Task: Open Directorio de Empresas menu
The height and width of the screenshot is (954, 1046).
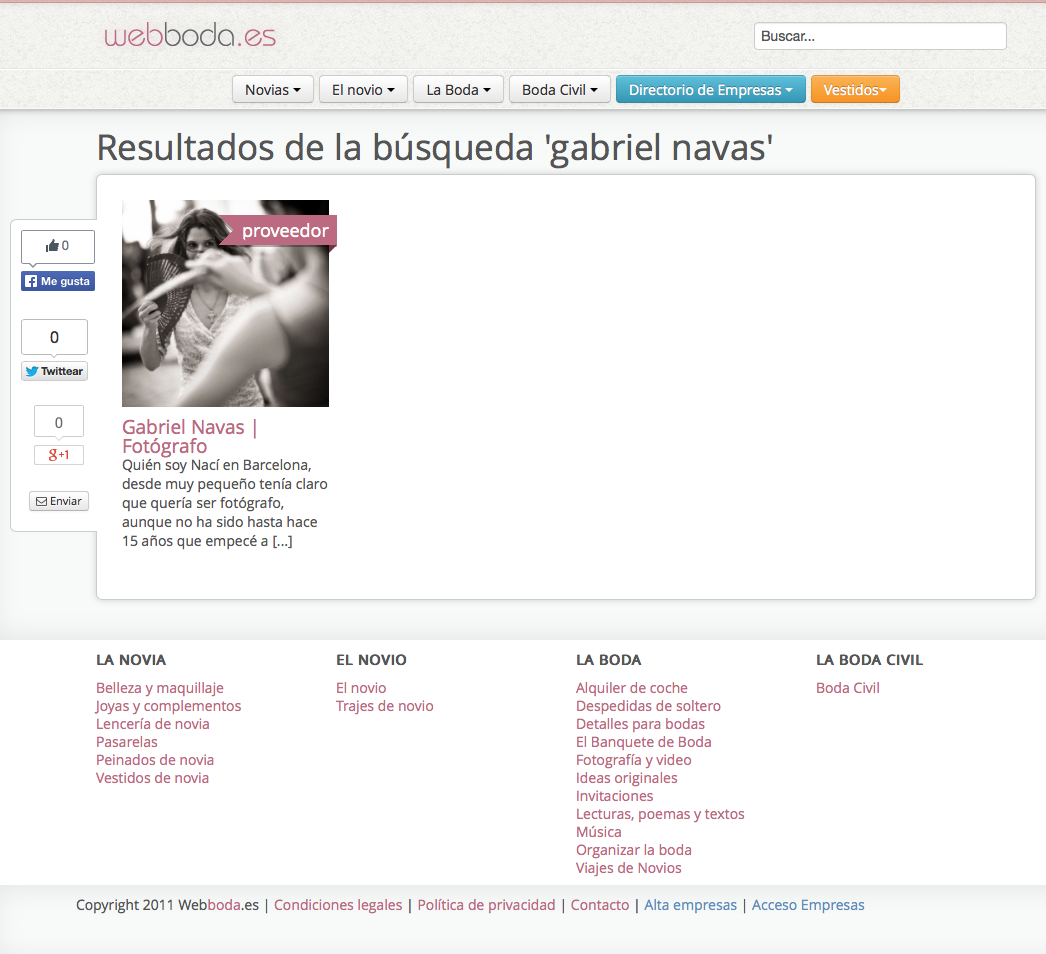Action: click(710, 90)
